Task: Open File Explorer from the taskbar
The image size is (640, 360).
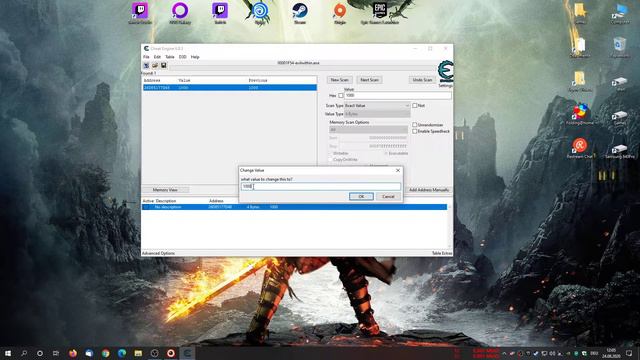Action: [138, 353]
